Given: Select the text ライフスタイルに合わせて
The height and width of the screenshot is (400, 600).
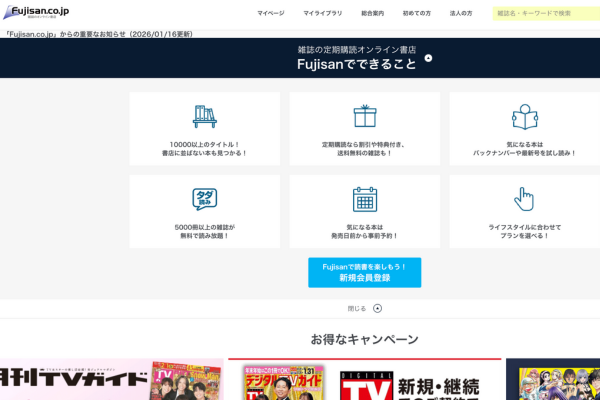Looking at the screenshot, I should 525,227.
